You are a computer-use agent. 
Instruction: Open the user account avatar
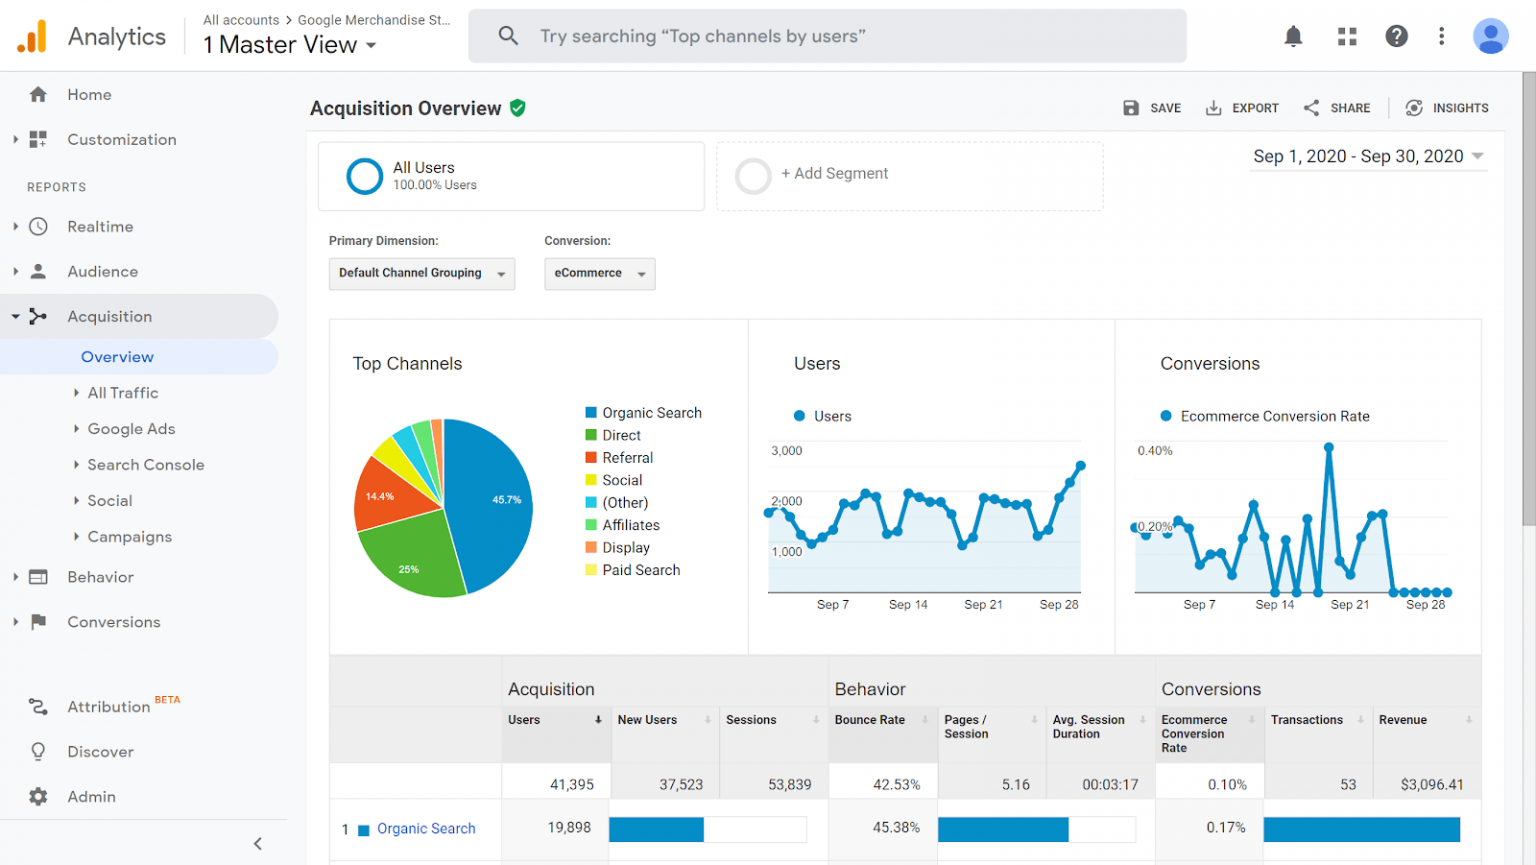tap(1490, 37)
